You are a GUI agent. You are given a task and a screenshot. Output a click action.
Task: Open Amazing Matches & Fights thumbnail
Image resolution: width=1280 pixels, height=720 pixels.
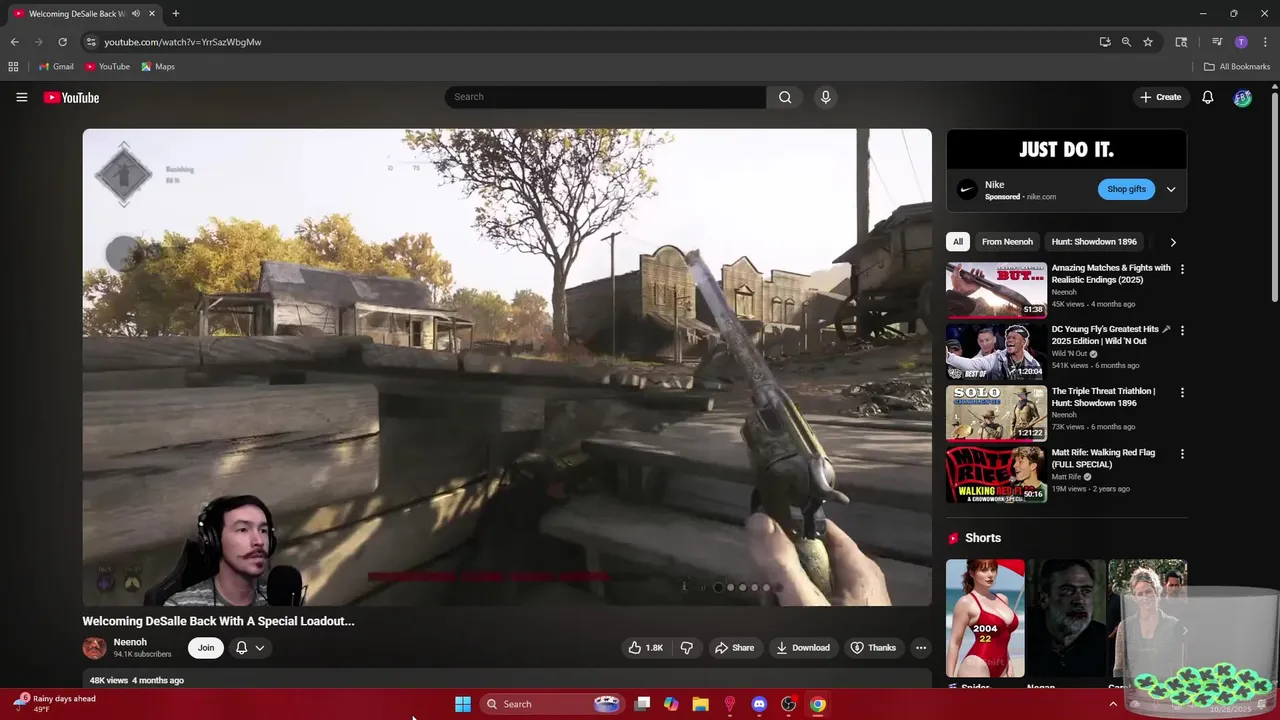pyautogui.click(x=996, y=290)
